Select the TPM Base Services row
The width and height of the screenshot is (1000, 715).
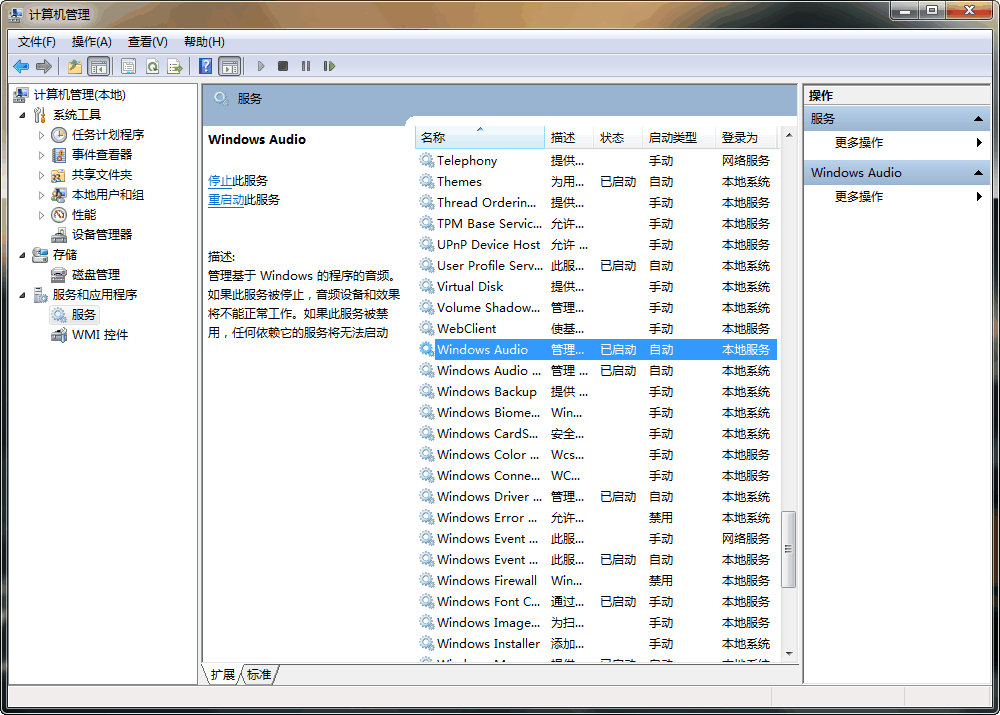pyautogui.click(x=596, y=224)
